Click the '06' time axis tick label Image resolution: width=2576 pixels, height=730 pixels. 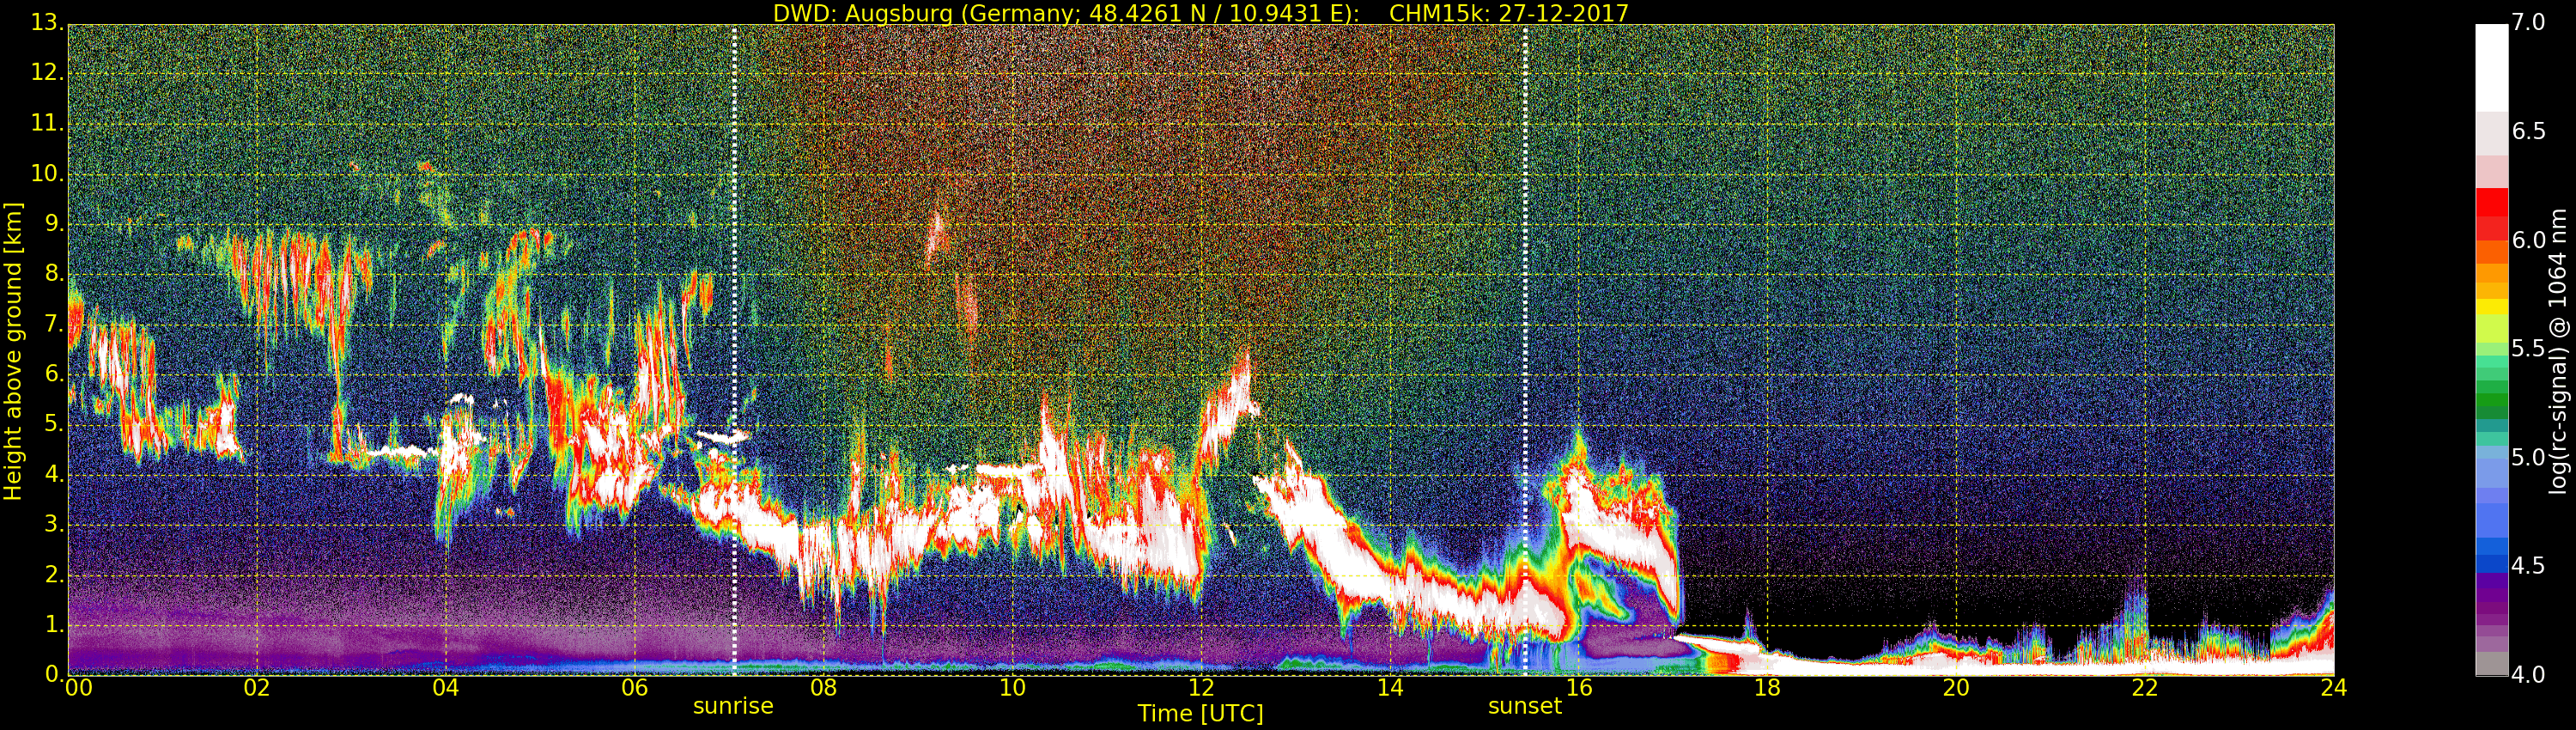coord(635,688)
